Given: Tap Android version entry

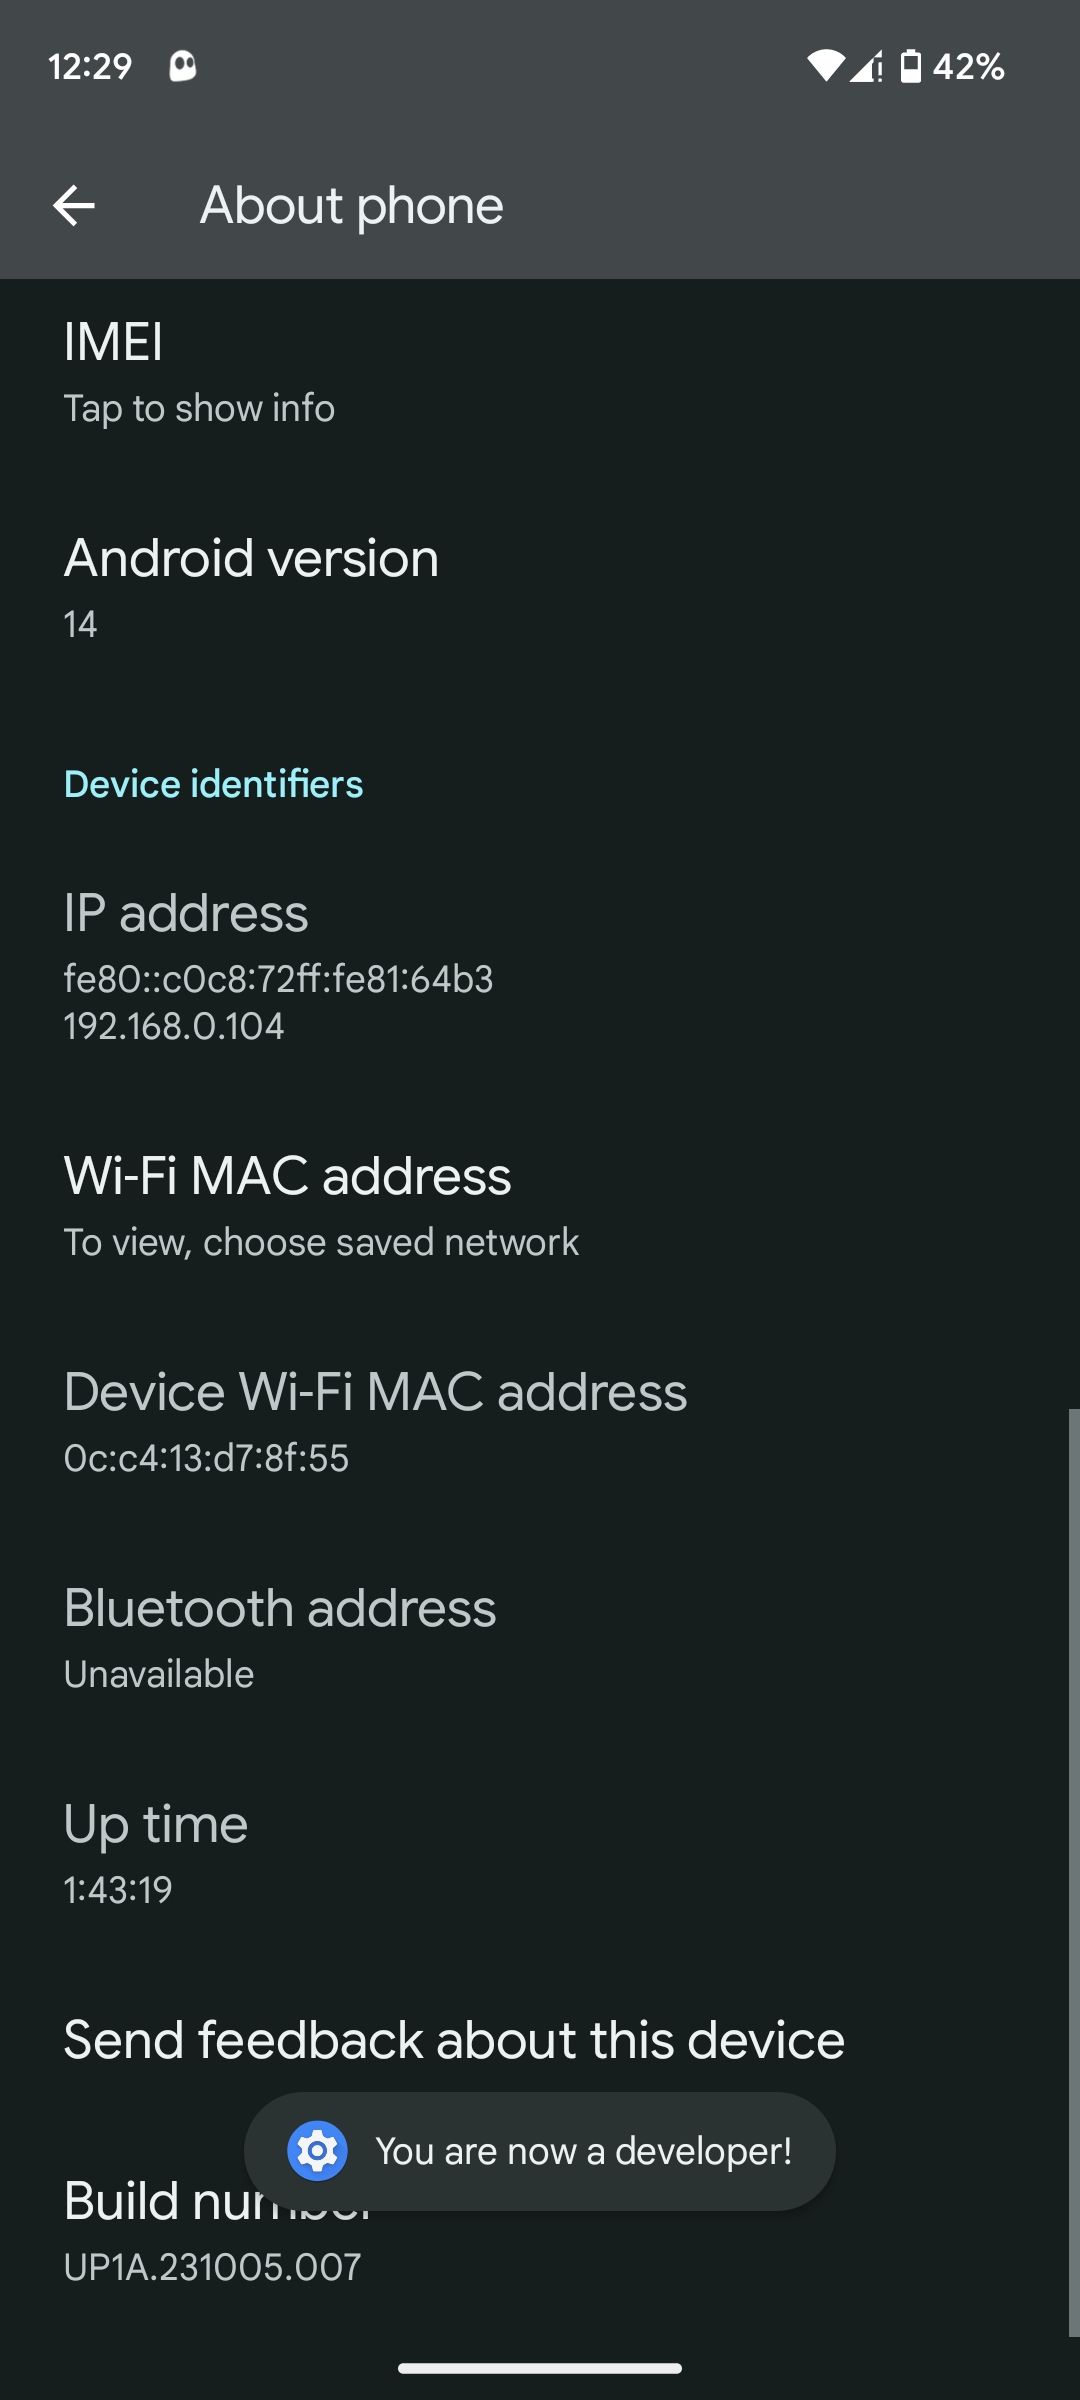Looking at the screenshot, I should pyautogui.click(x=540, y=585).
